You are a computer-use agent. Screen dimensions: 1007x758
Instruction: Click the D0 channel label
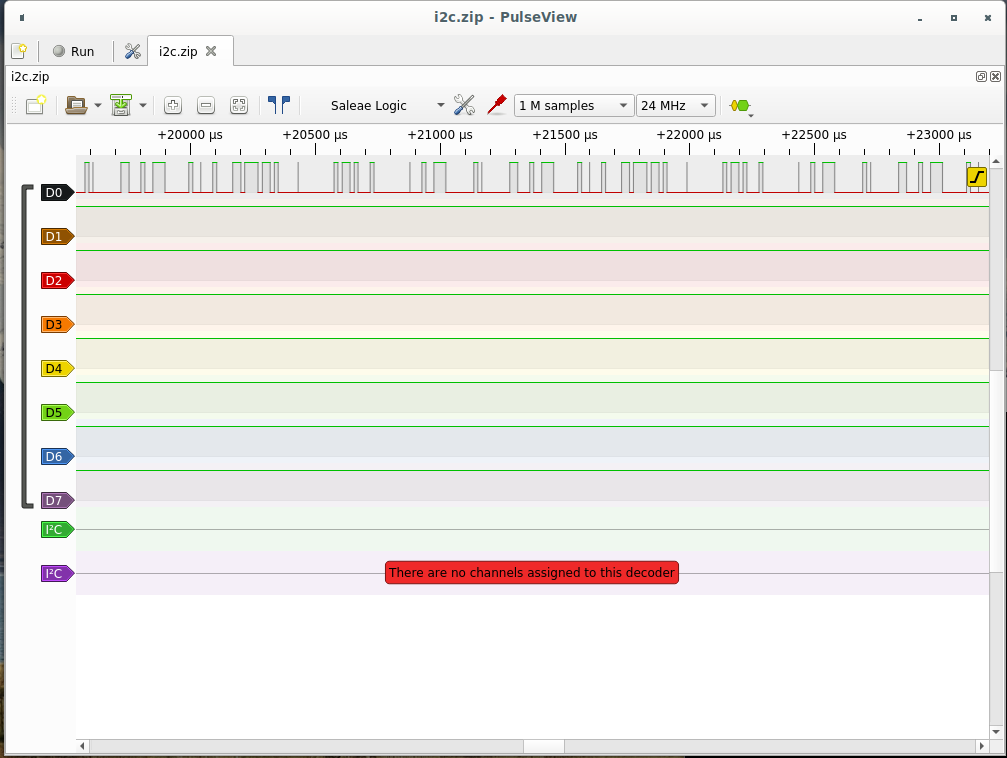(54, 193)
